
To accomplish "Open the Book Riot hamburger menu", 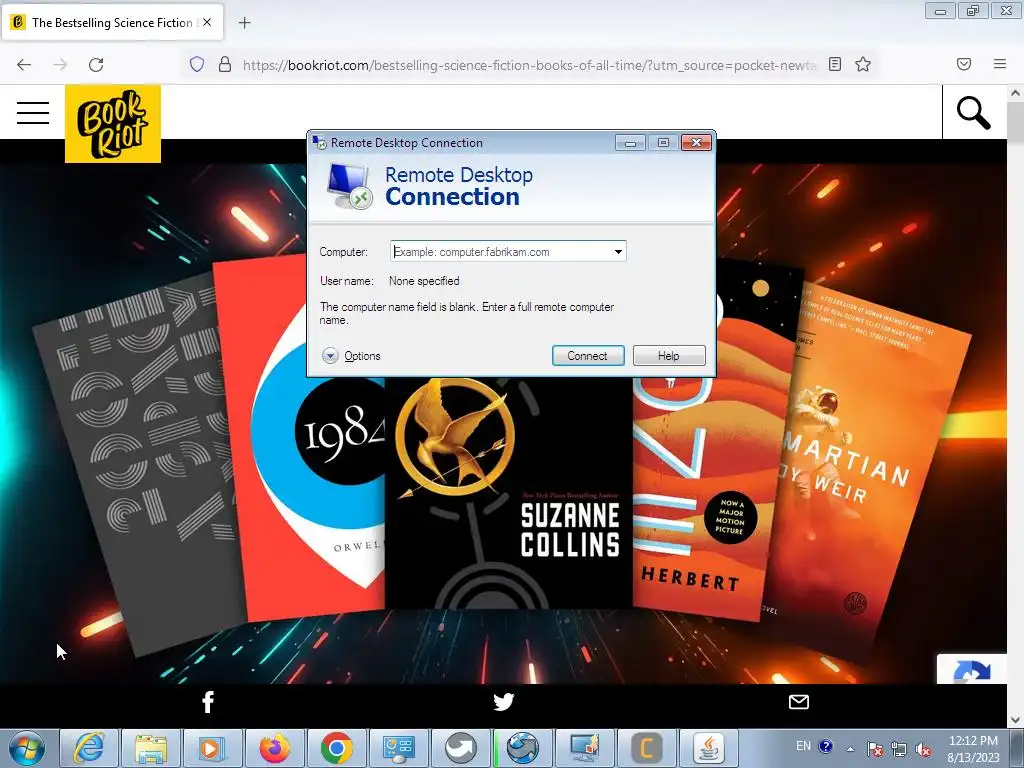I will point(33,112).
